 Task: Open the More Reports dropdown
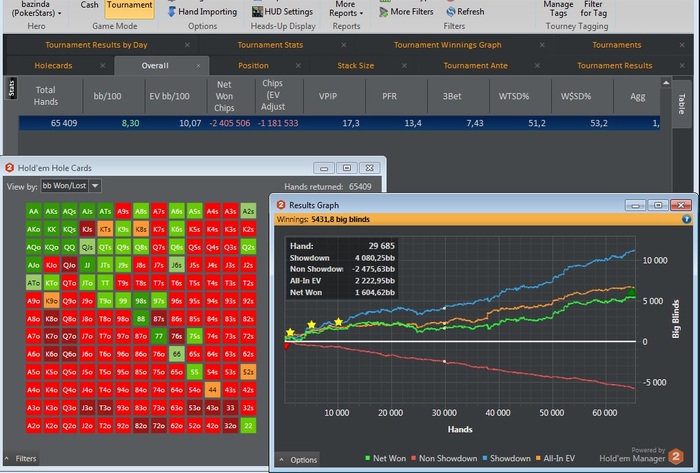tap(346, 9)
